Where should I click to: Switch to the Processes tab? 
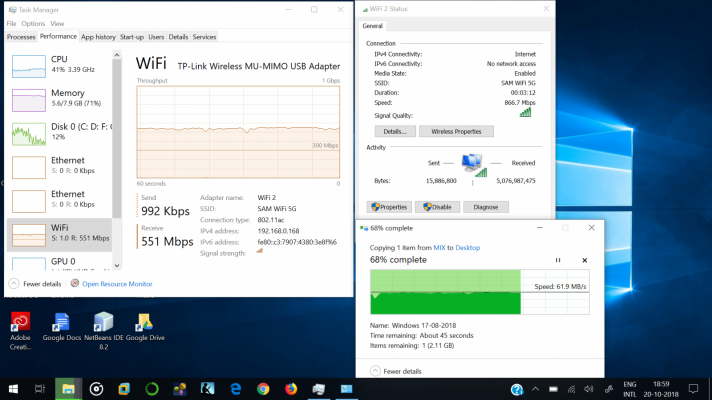point(21,37)
